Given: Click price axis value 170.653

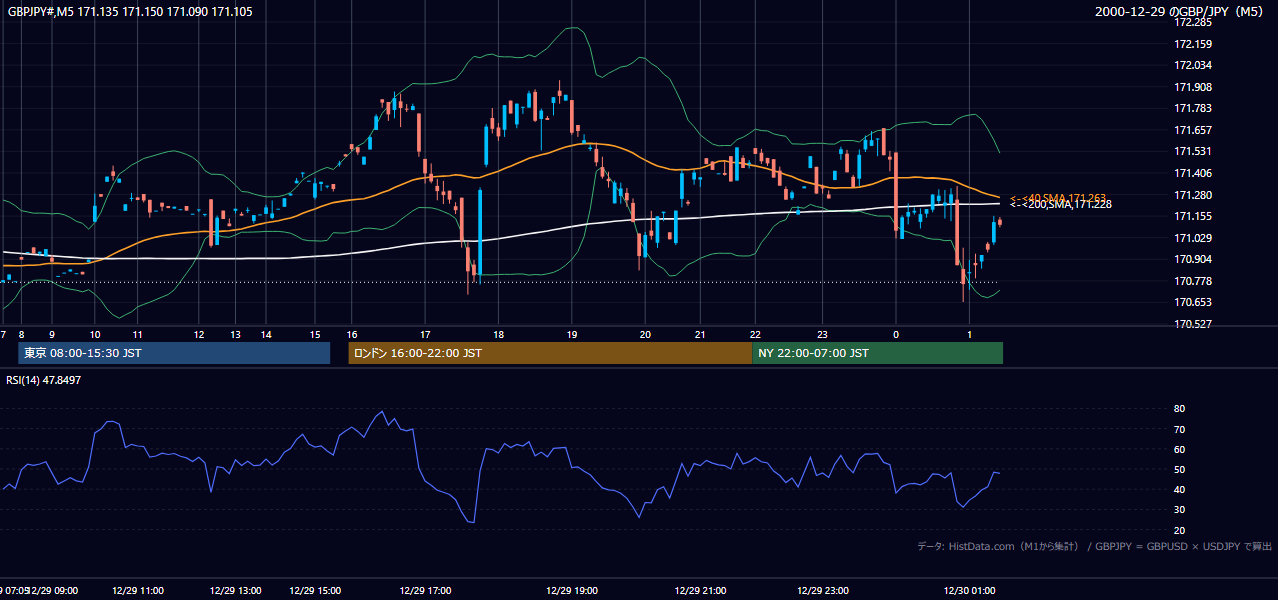Looking at the screenshot, I should 1194,302.
